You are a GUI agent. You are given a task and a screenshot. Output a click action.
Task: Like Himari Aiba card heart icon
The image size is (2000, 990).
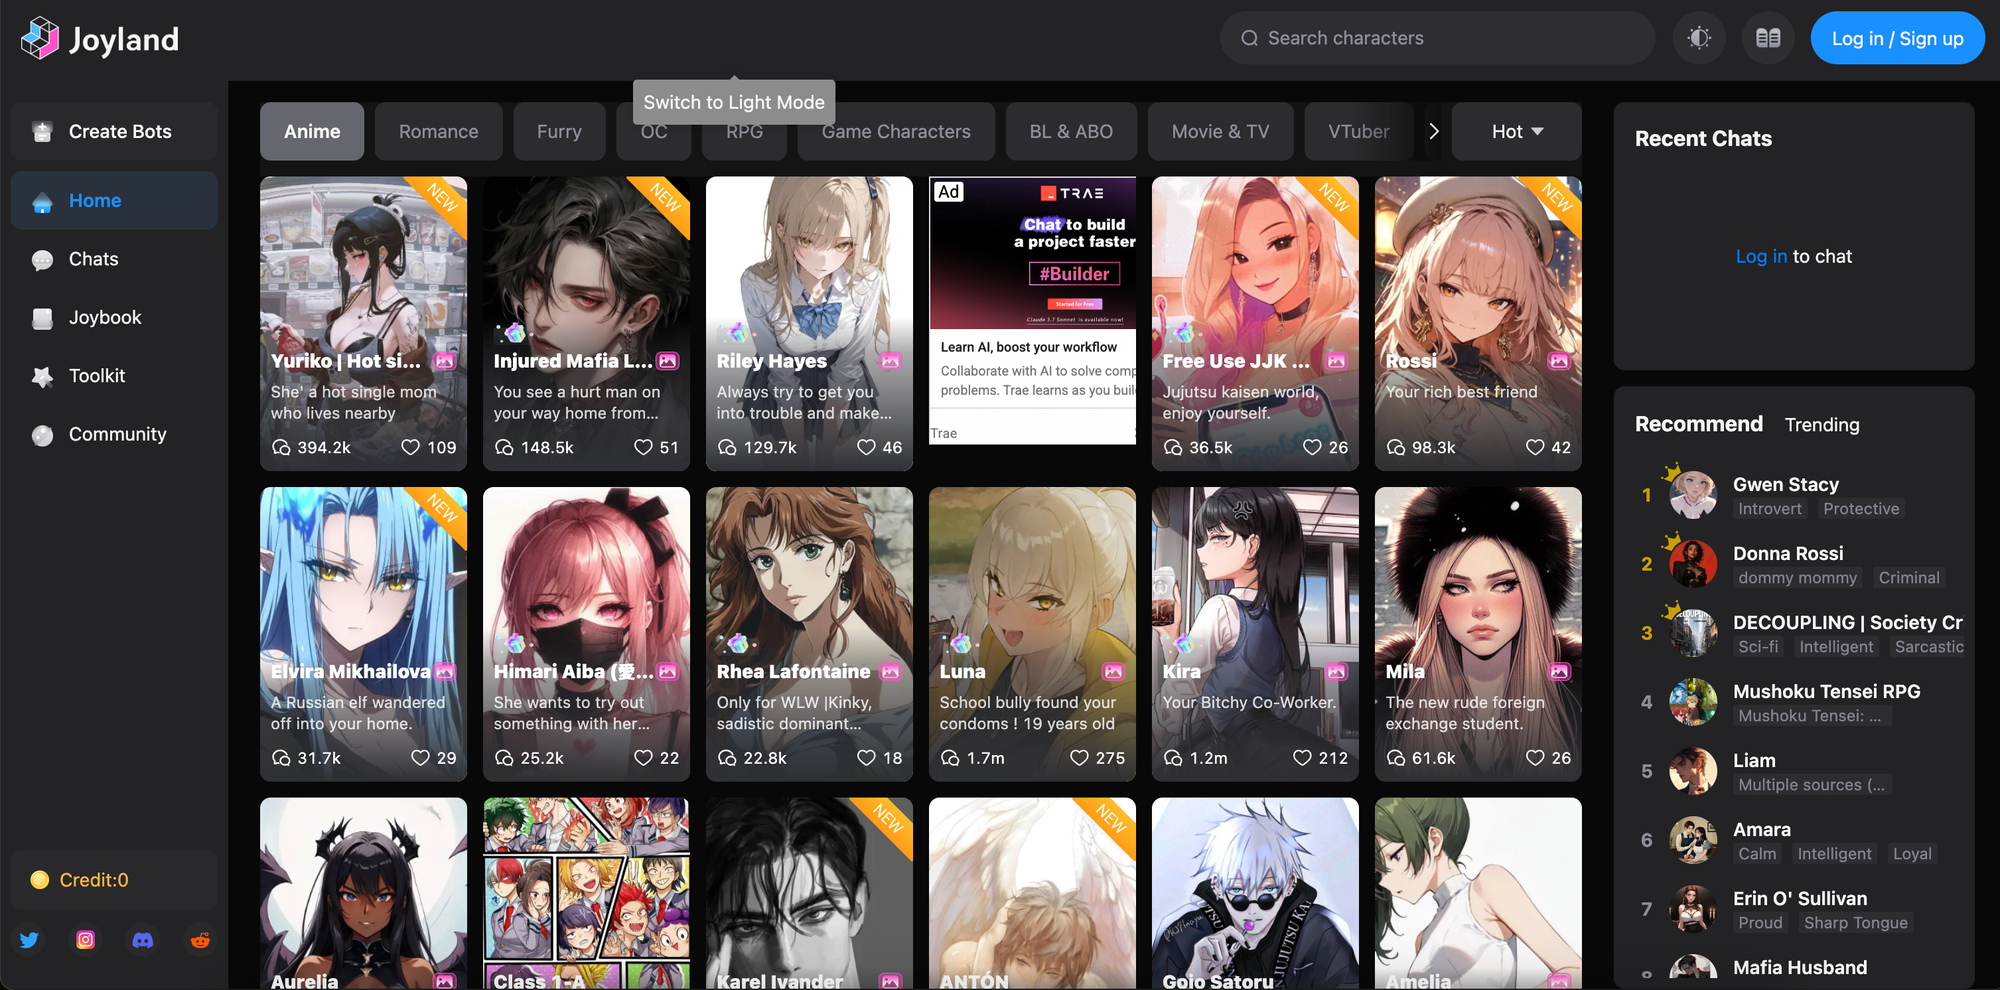pyautogui.click(x=643, y=758)
